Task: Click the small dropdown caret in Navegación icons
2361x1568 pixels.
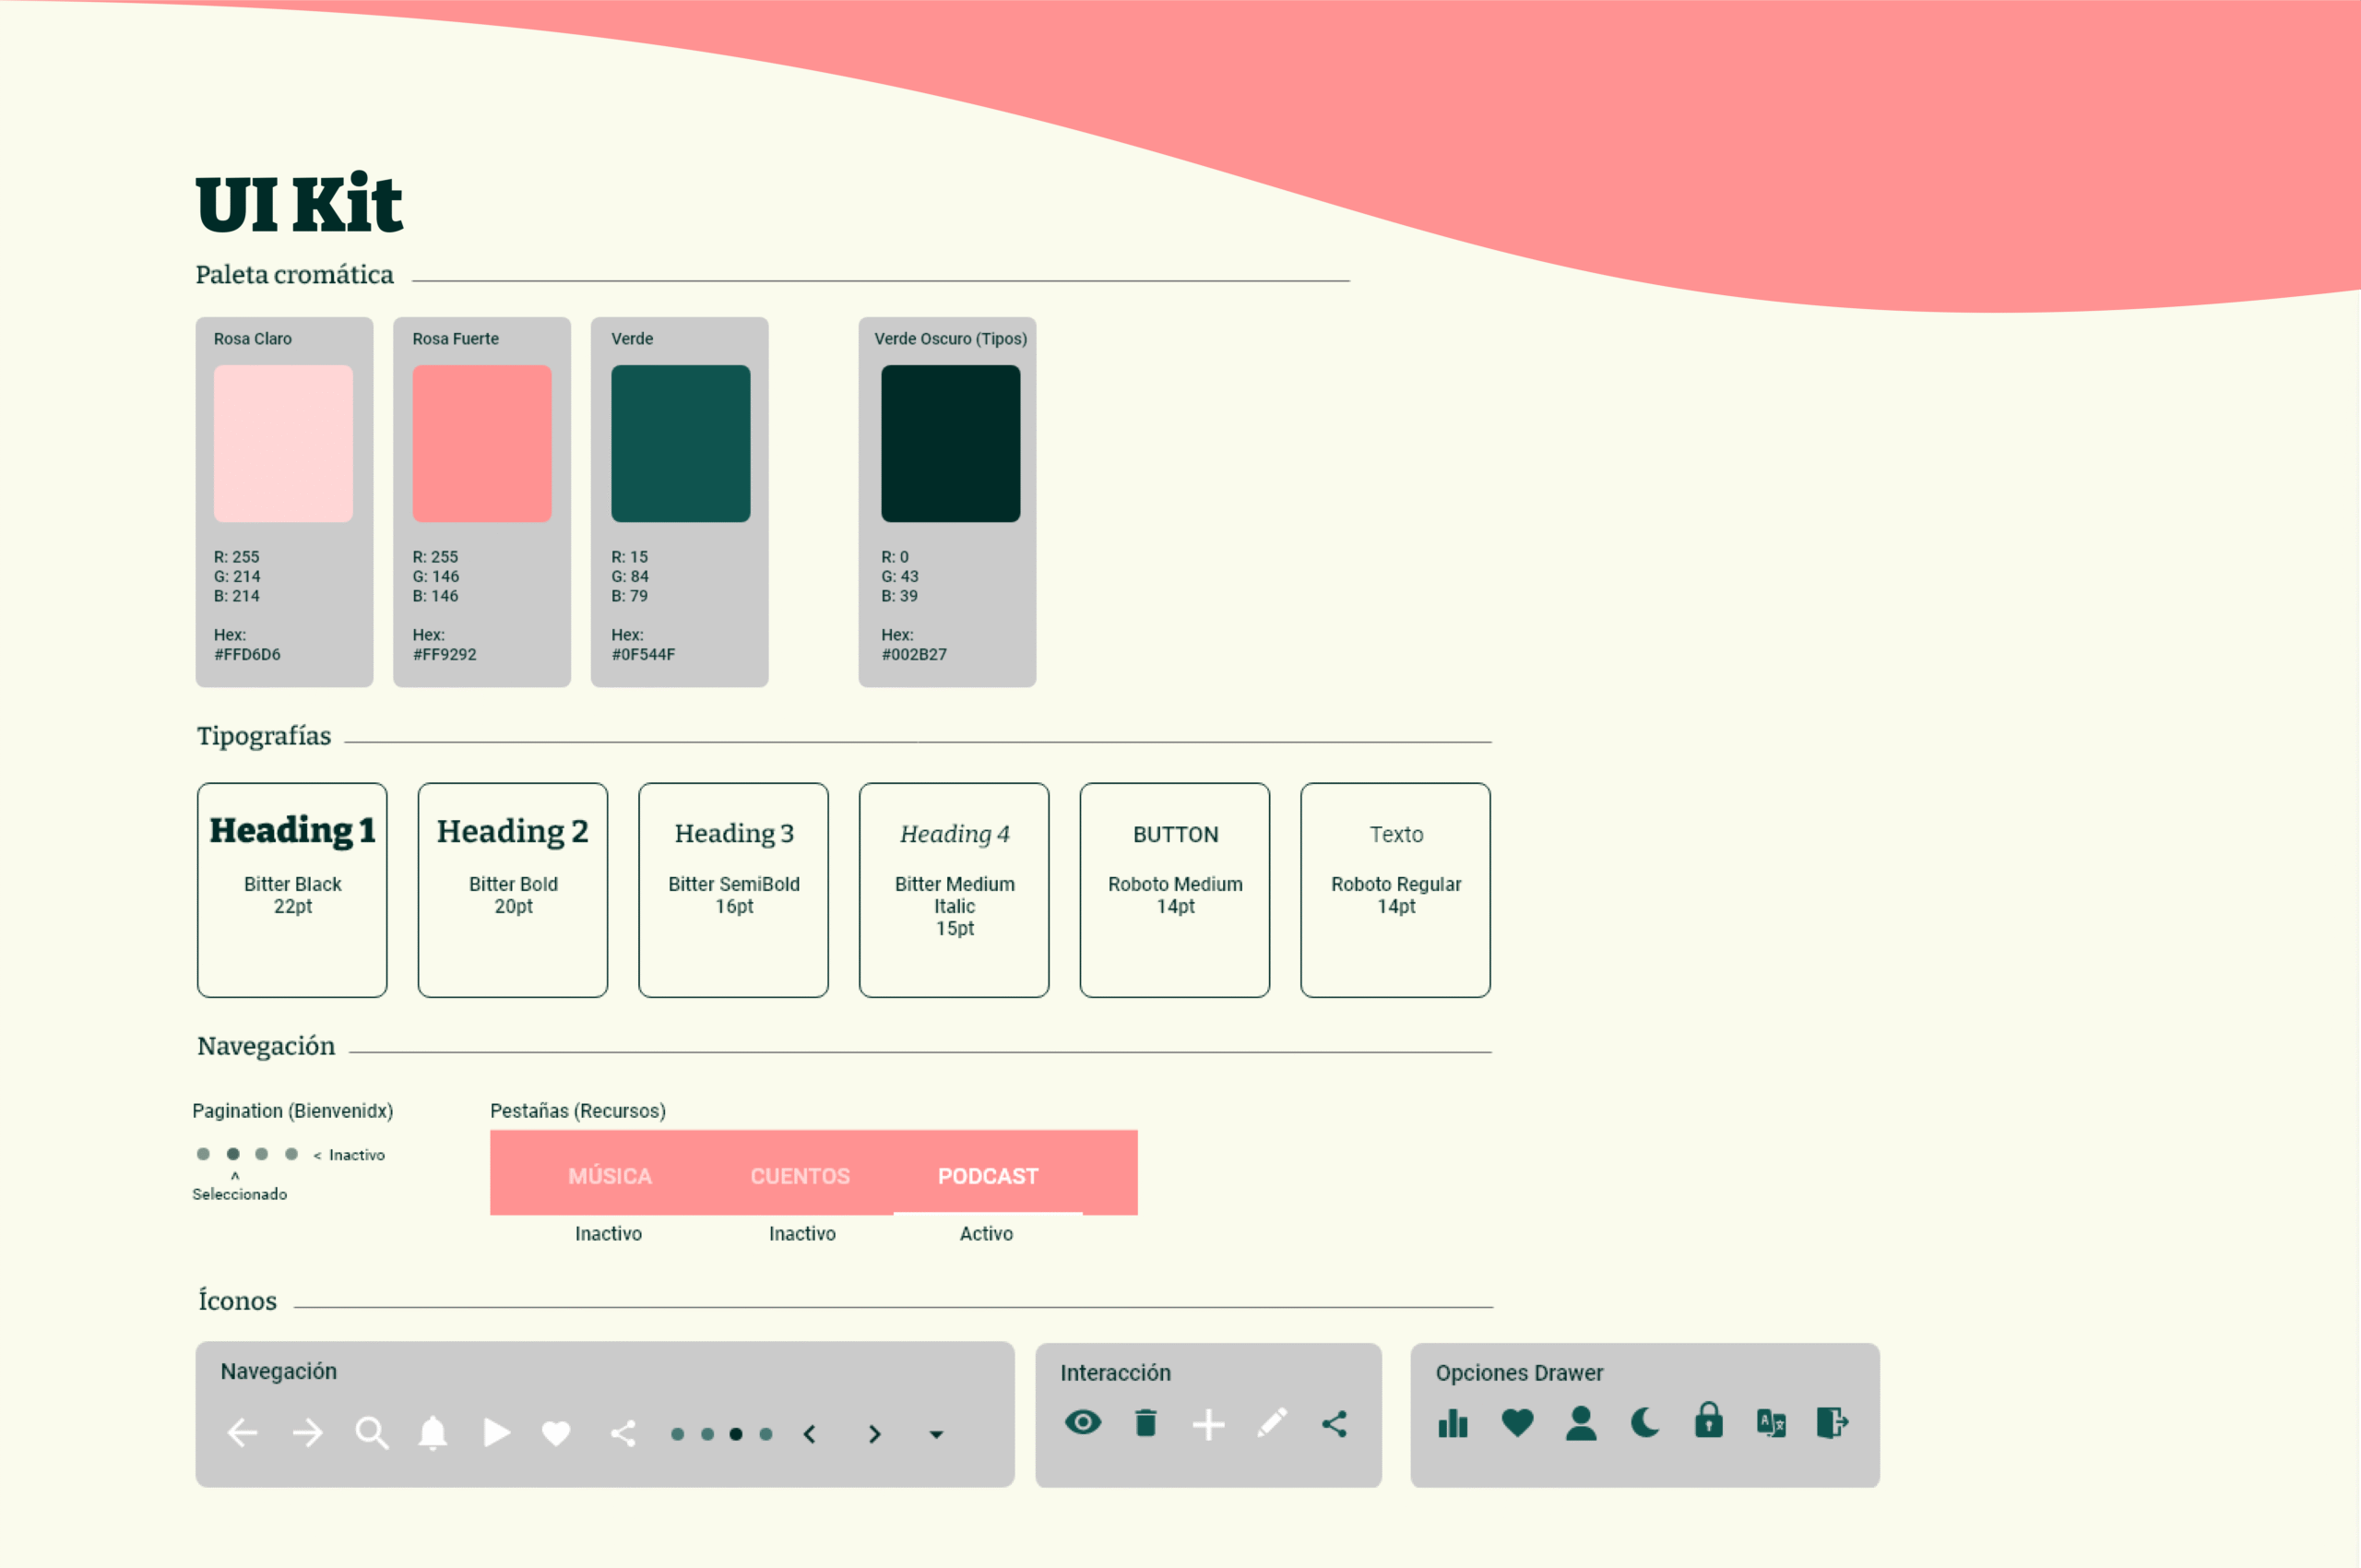Action: coord(936,1435)
